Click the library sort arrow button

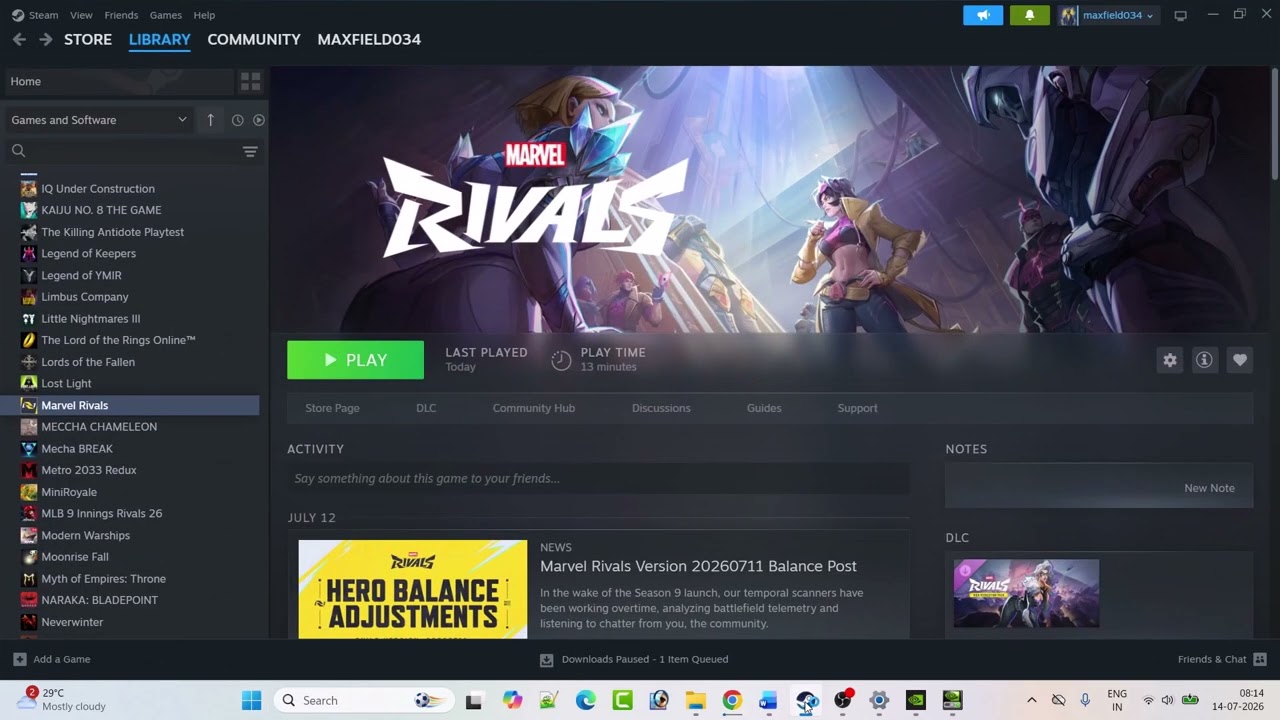pyautogui.click(x=210, y=120)
